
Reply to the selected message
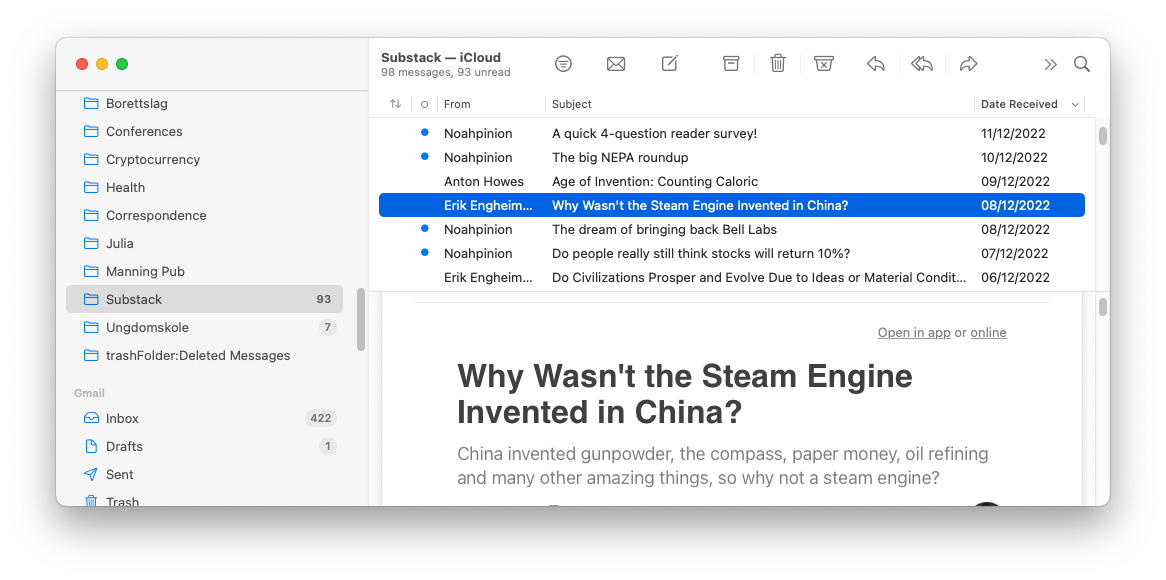pyautogui.click(x=876, y=64)
